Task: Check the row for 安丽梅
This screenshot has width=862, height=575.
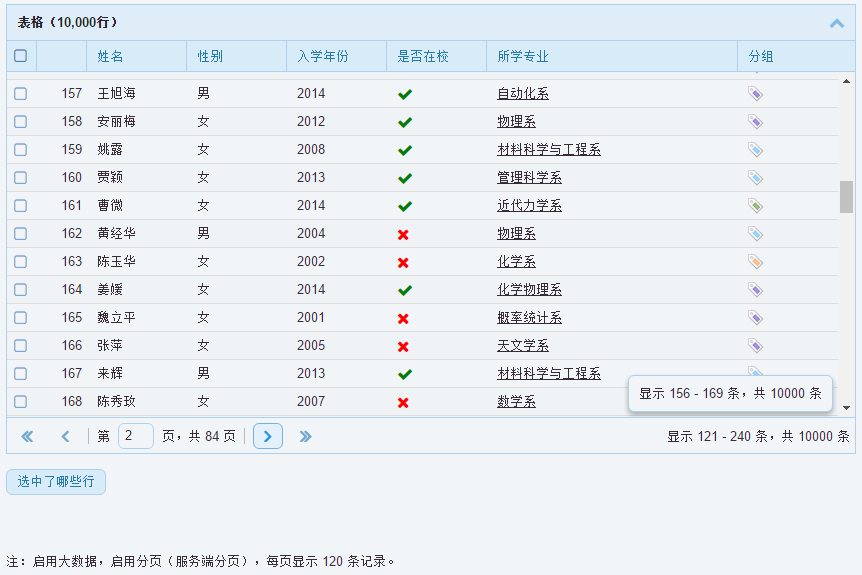Action: (20, 122)
